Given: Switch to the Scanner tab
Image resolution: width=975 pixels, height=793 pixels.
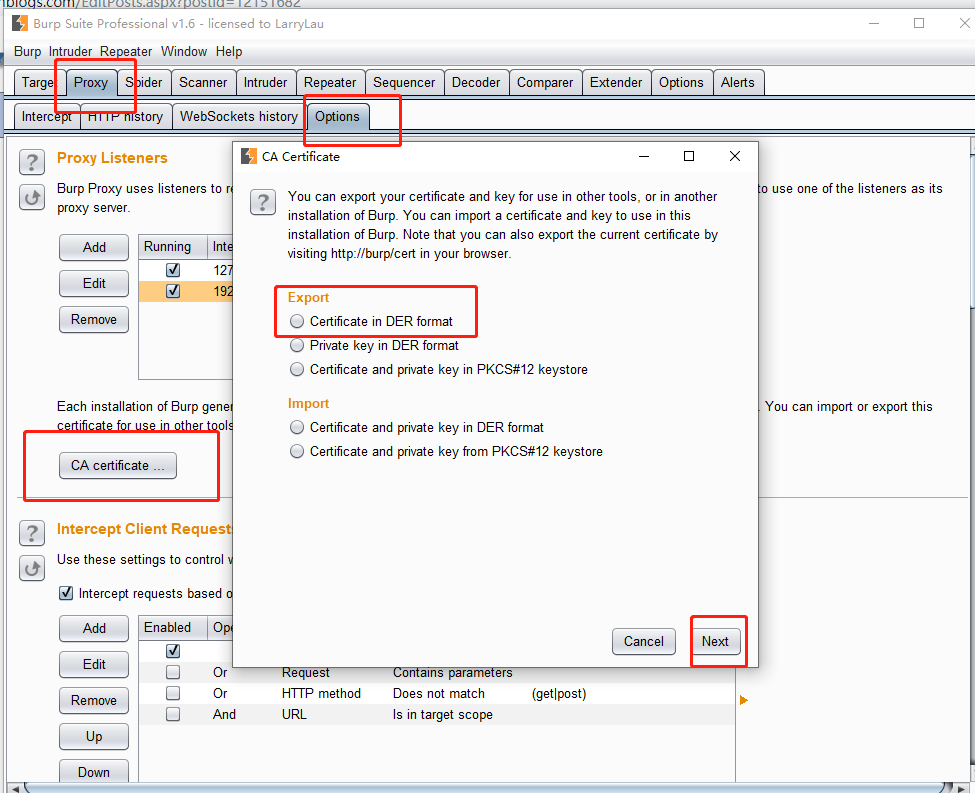Looking at the screenshot, I should coord(203,83).
